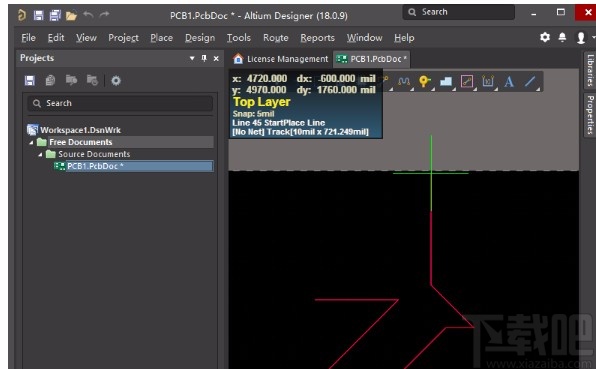596x369 pixels.
Task: Select the Place Line tool icon
Action: pyautogui.click(x=530, y=81)
